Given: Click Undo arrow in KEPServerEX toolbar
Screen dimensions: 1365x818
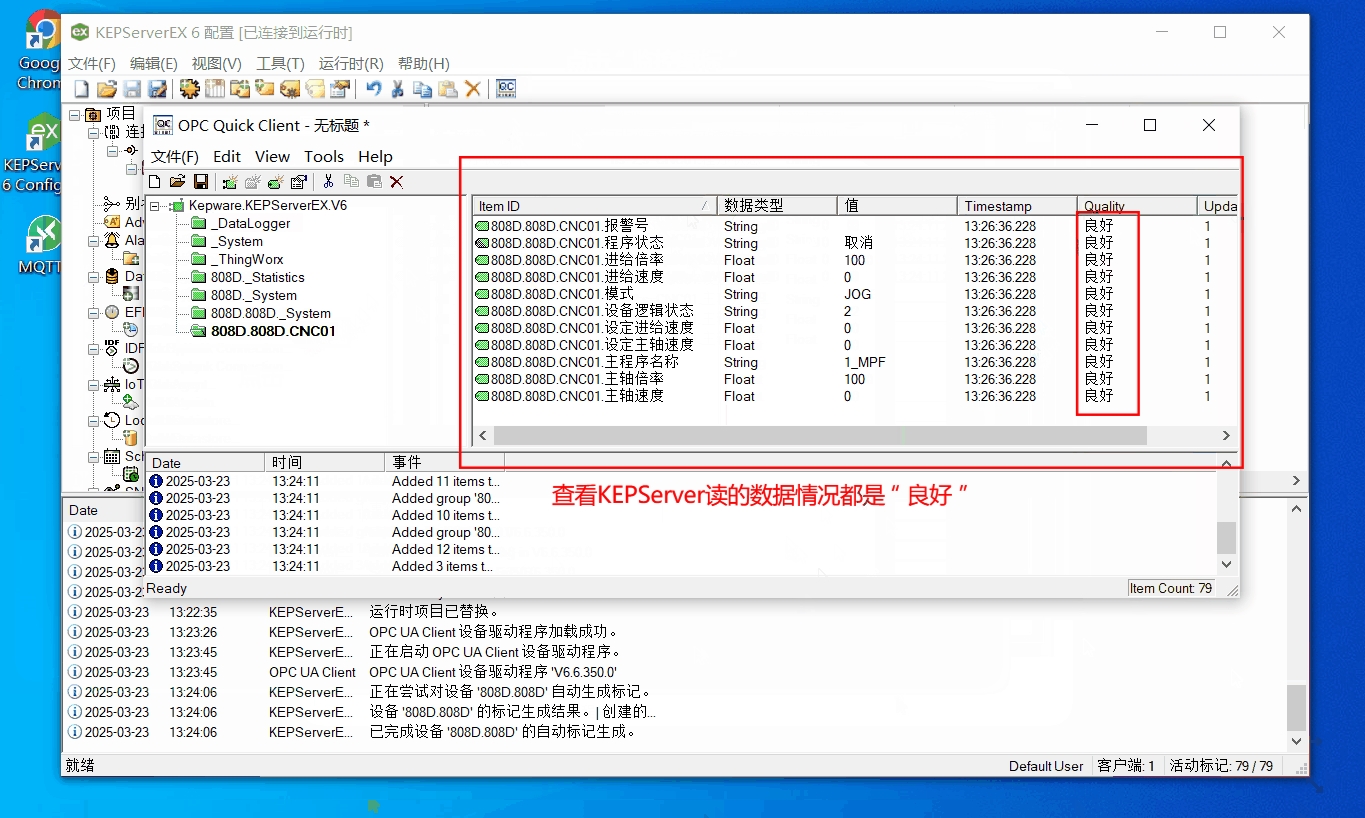Looking at the screenshot, I should click(373, 89).
